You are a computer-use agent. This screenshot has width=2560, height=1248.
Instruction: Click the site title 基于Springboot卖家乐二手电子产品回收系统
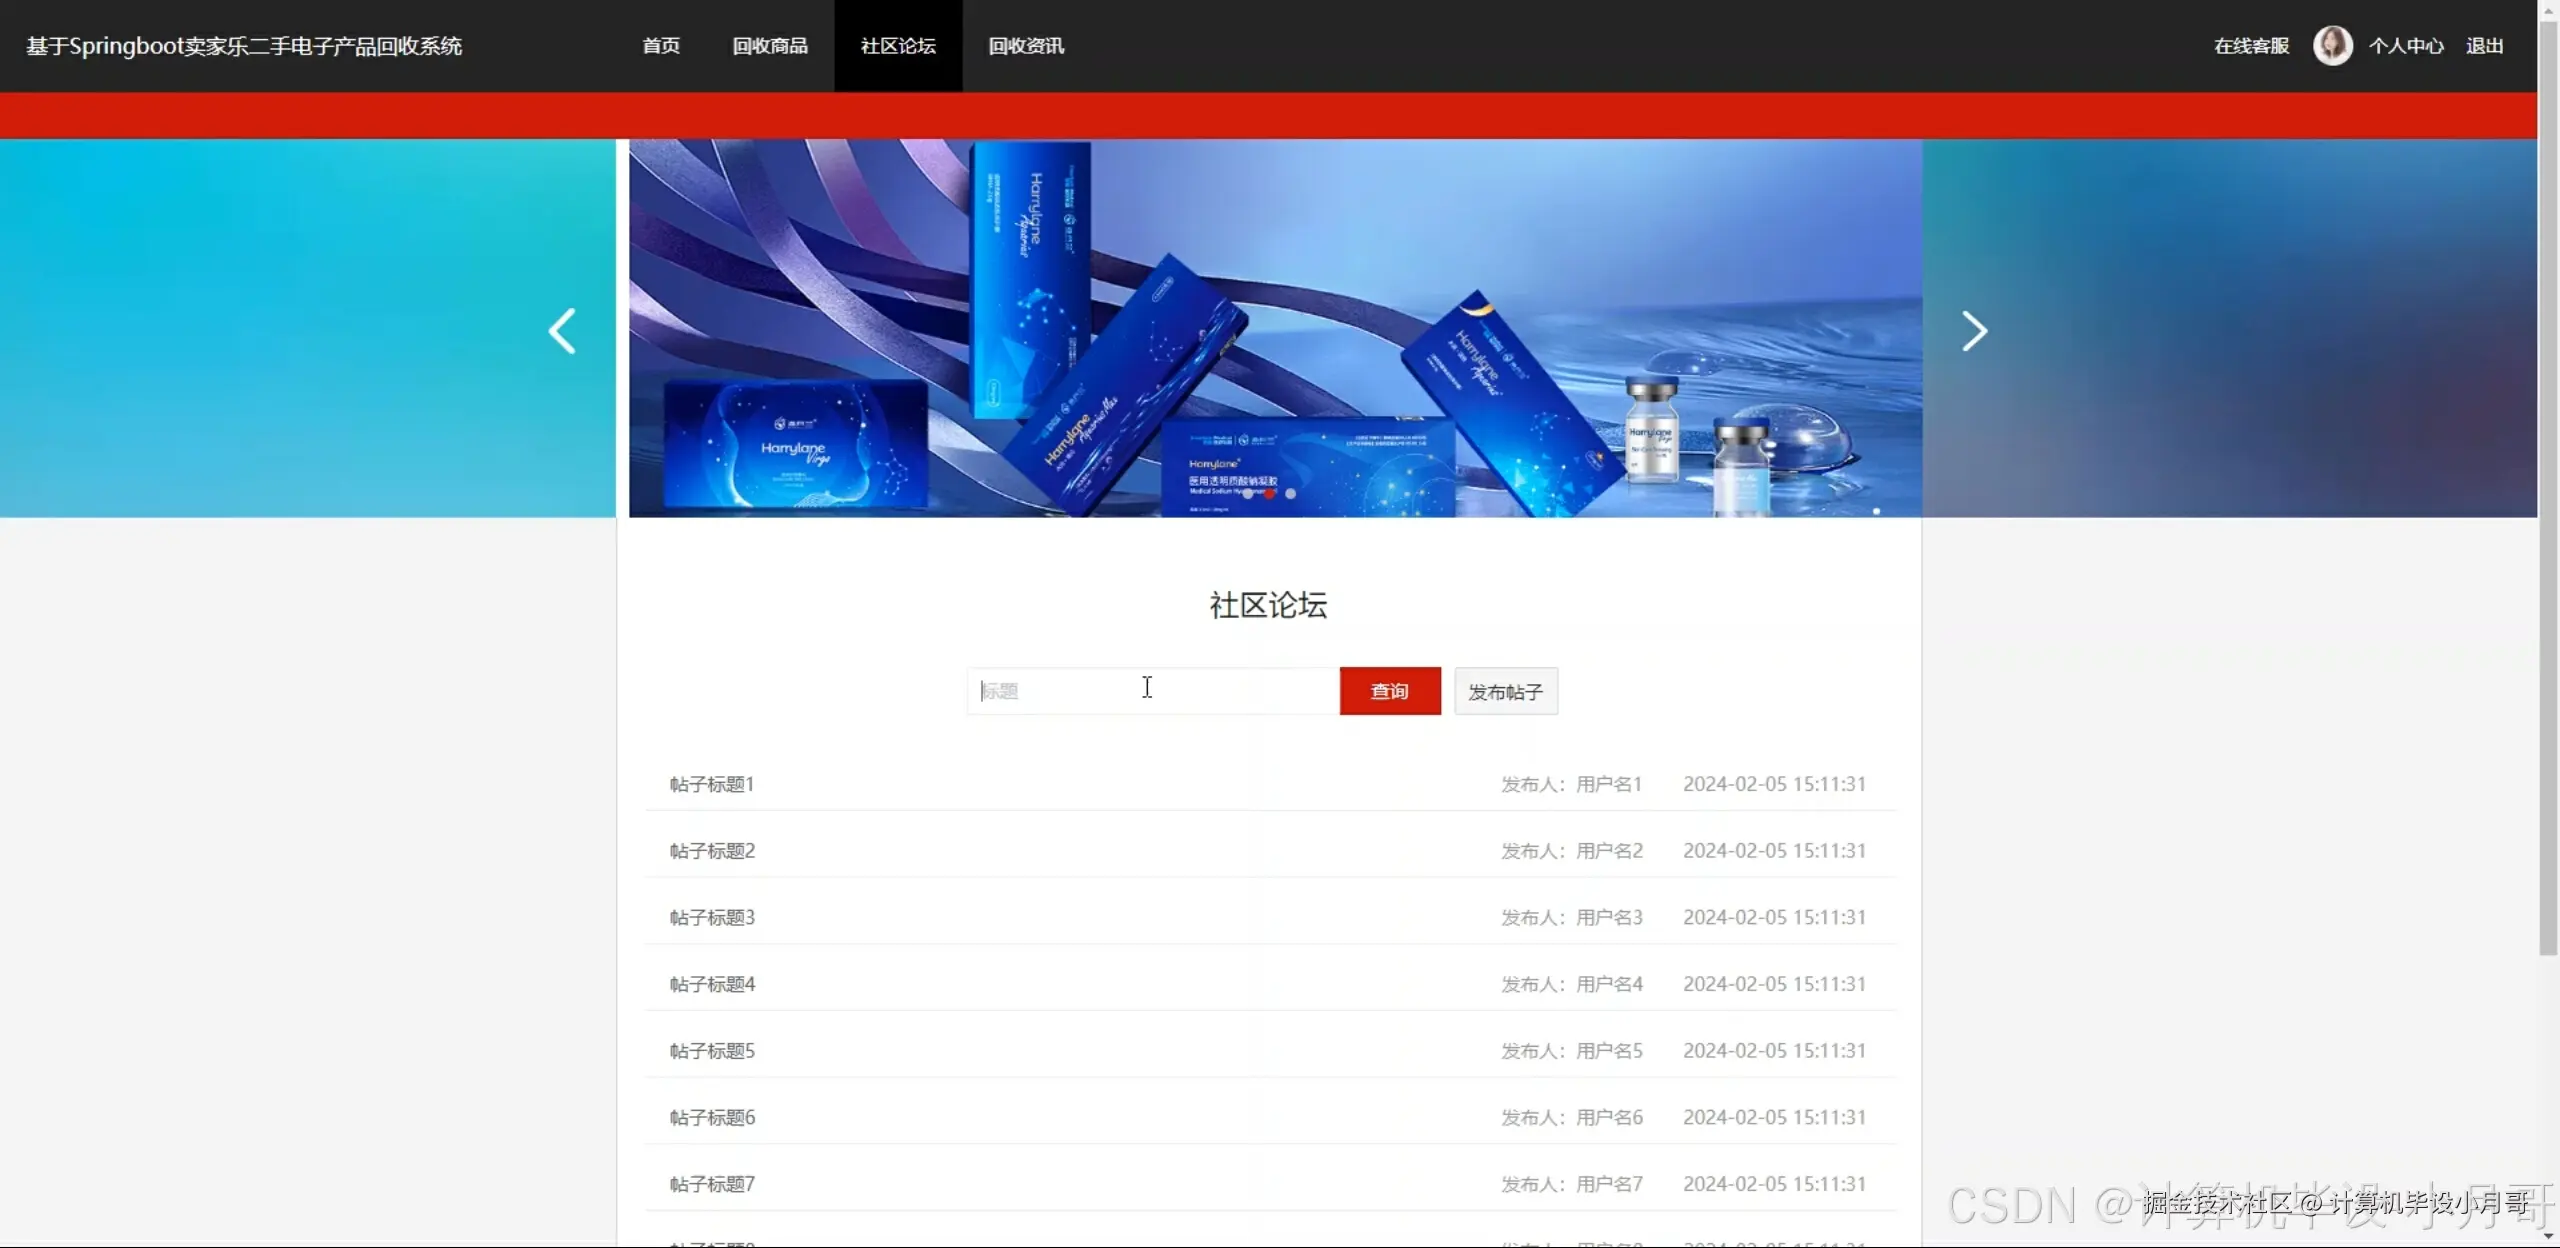point(244,46)
